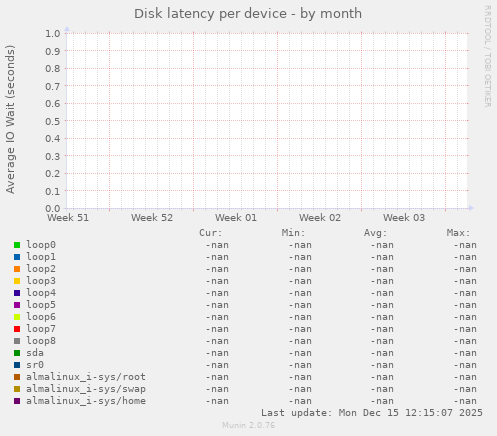The image size is (497, 436).
Task: Click the sda Max -nan value
Action: [465, 353]
